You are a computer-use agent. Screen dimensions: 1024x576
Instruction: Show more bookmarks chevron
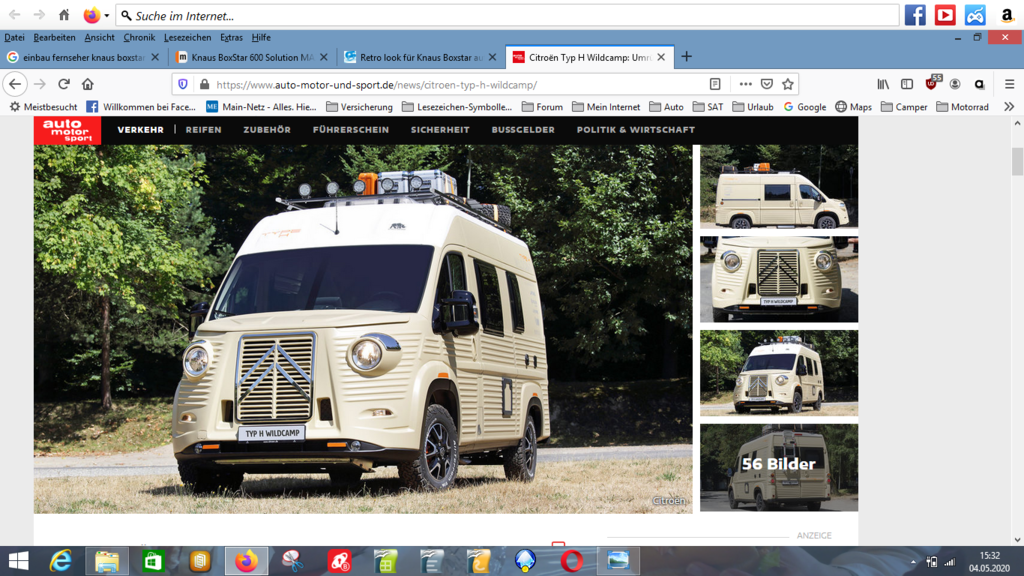(1009, 106)
